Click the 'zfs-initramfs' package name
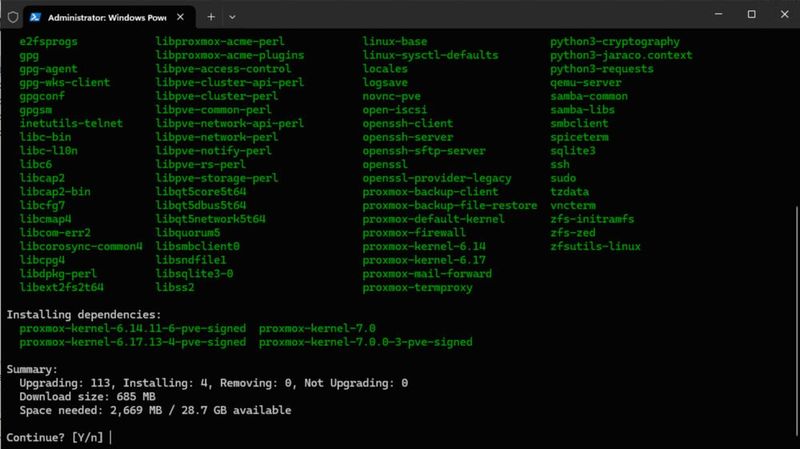Screen dimensions: 800x449 coord(592,219)
